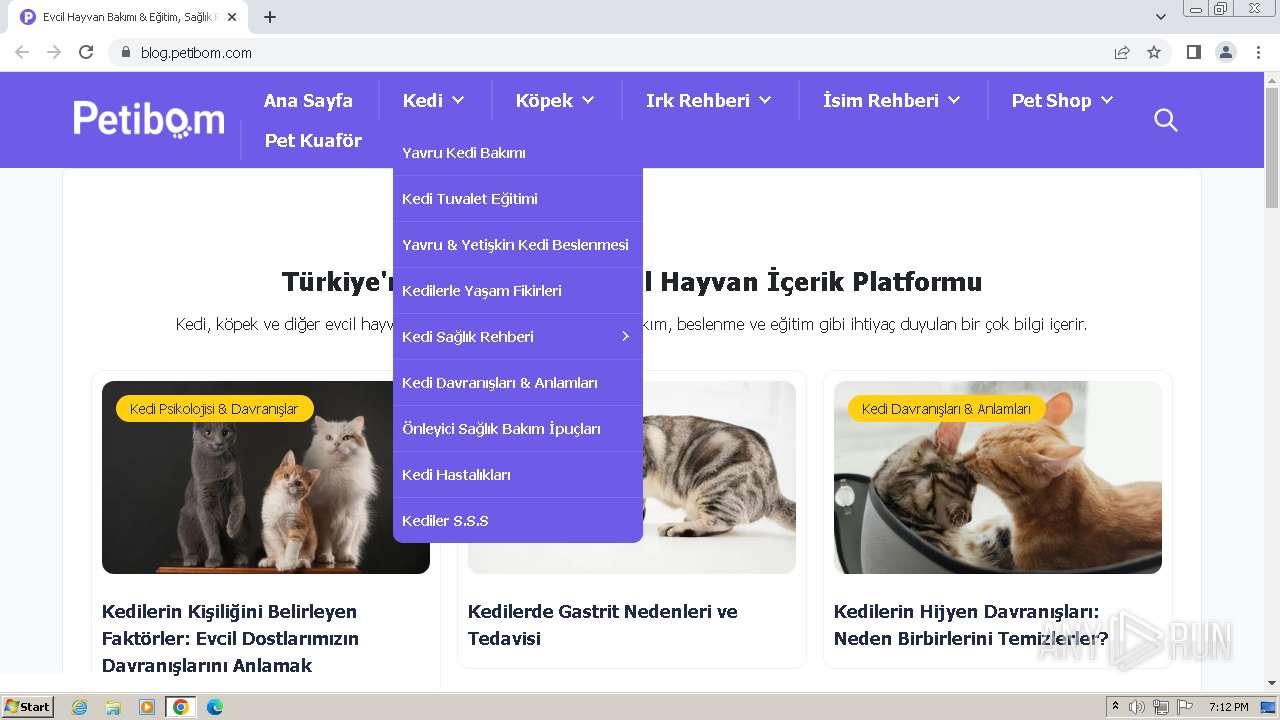
Task: Expand the Pet Shop dropdown
Action: pyautogui.click(x=1062, y=100)
